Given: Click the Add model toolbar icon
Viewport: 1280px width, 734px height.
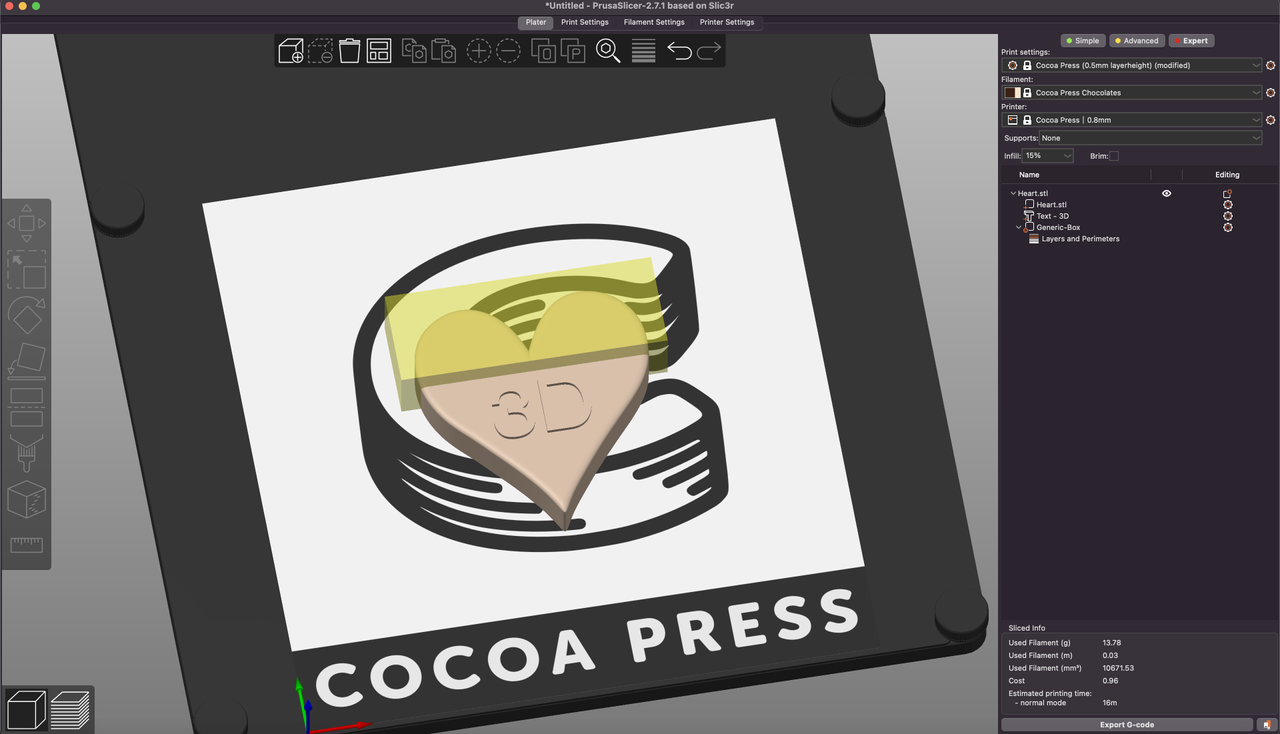Looking at the screenshot, I should click(x=291, y=50).
